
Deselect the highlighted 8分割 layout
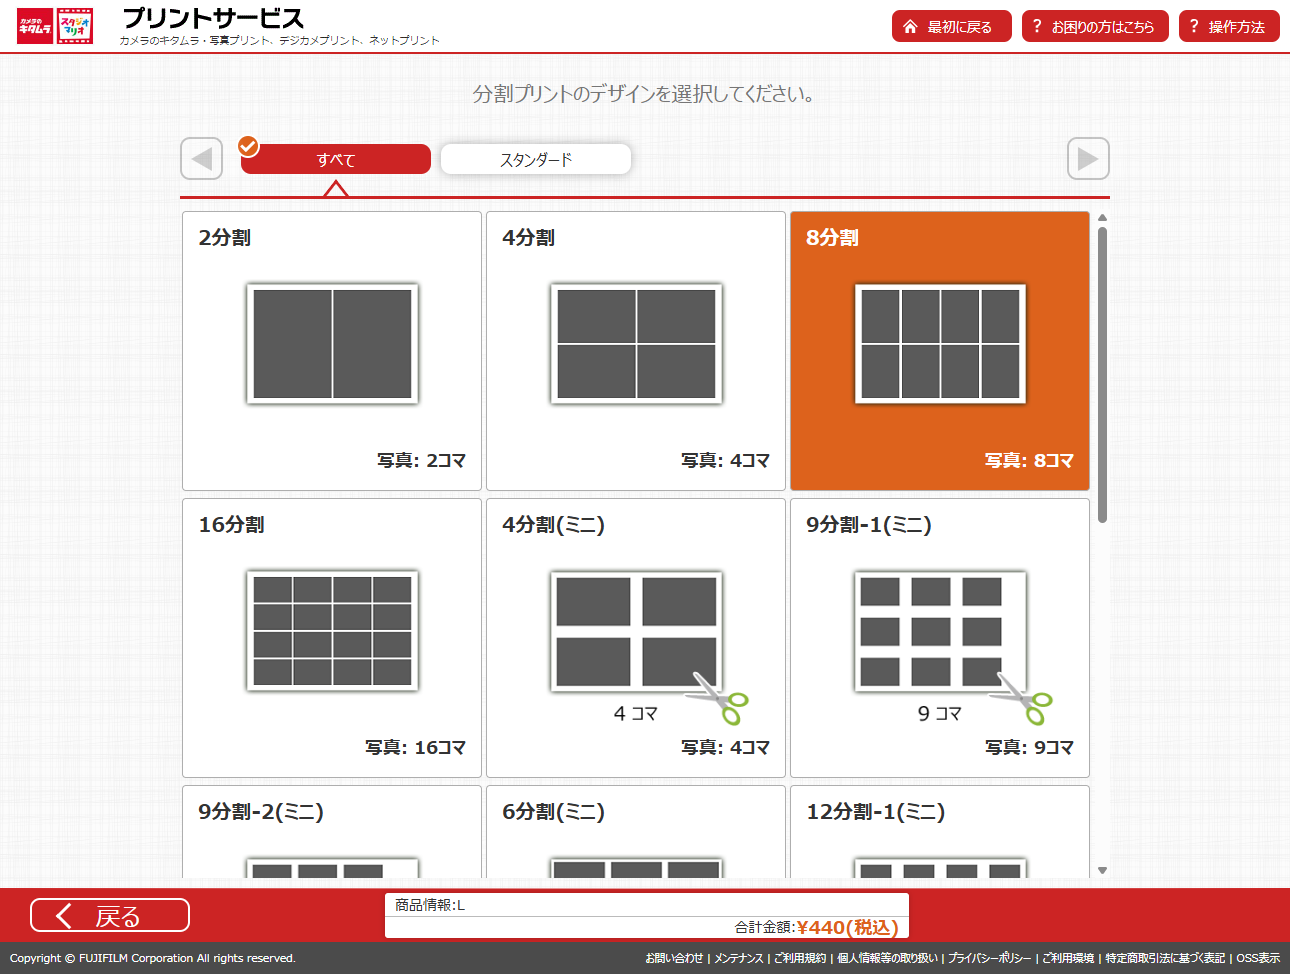click(939, 349)
